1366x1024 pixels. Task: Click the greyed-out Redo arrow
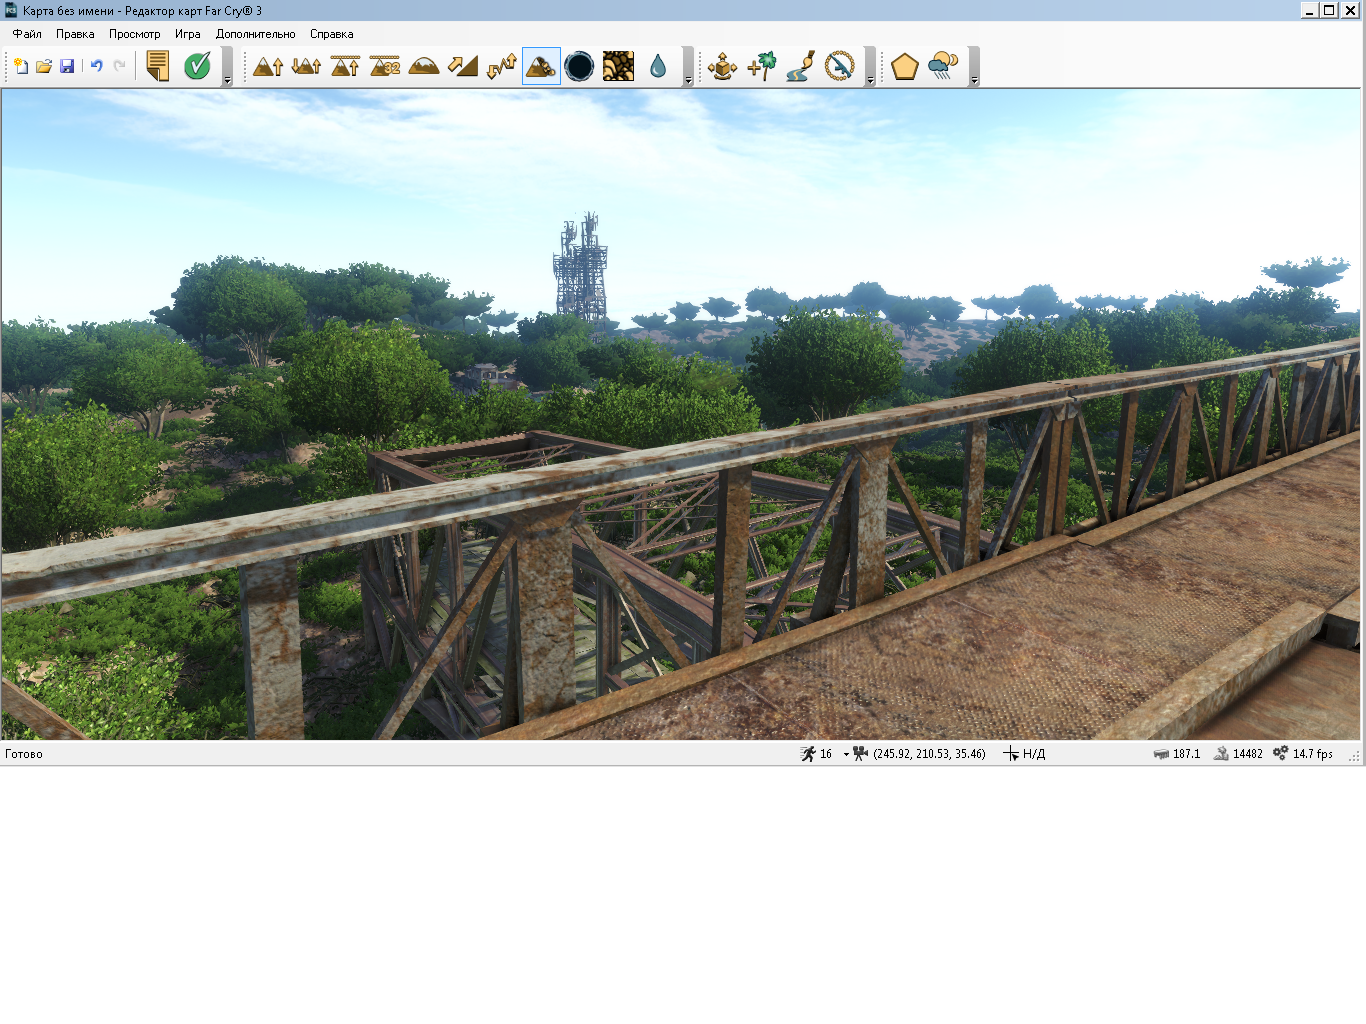[x=120, y=66]
